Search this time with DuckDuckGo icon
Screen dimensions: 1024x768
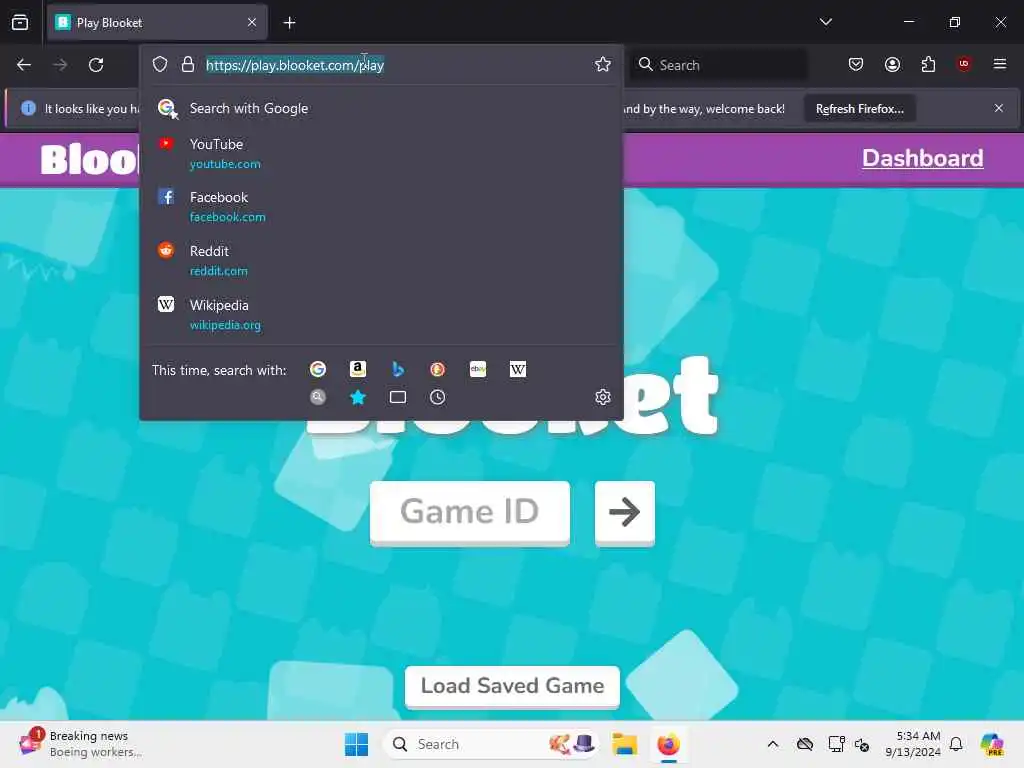438,370
